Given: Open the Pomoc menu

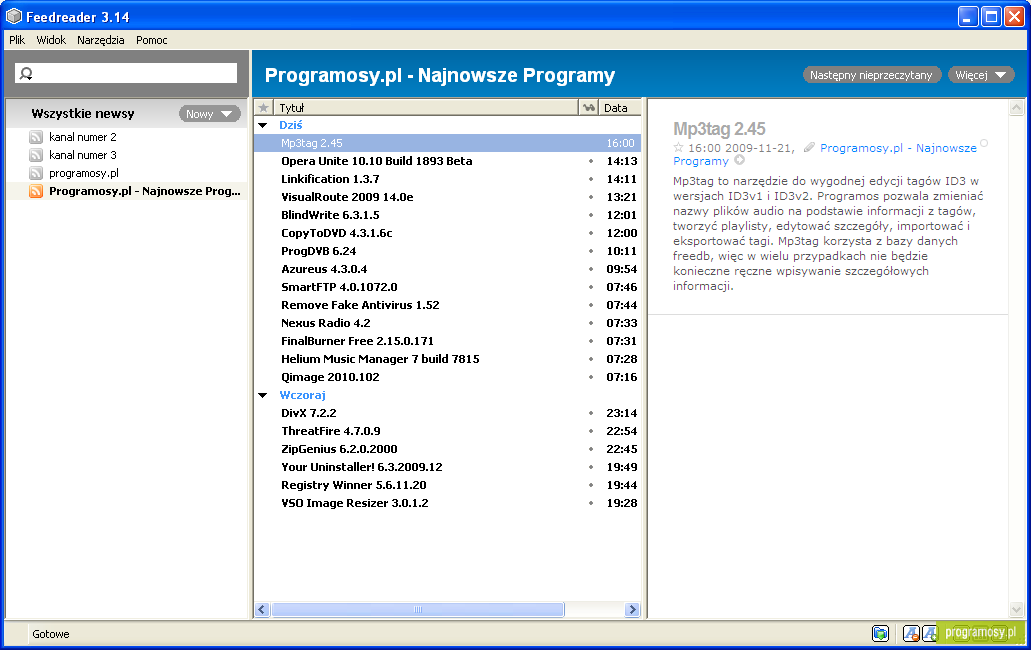Looking at the screenshot, I should click(152, 40).
